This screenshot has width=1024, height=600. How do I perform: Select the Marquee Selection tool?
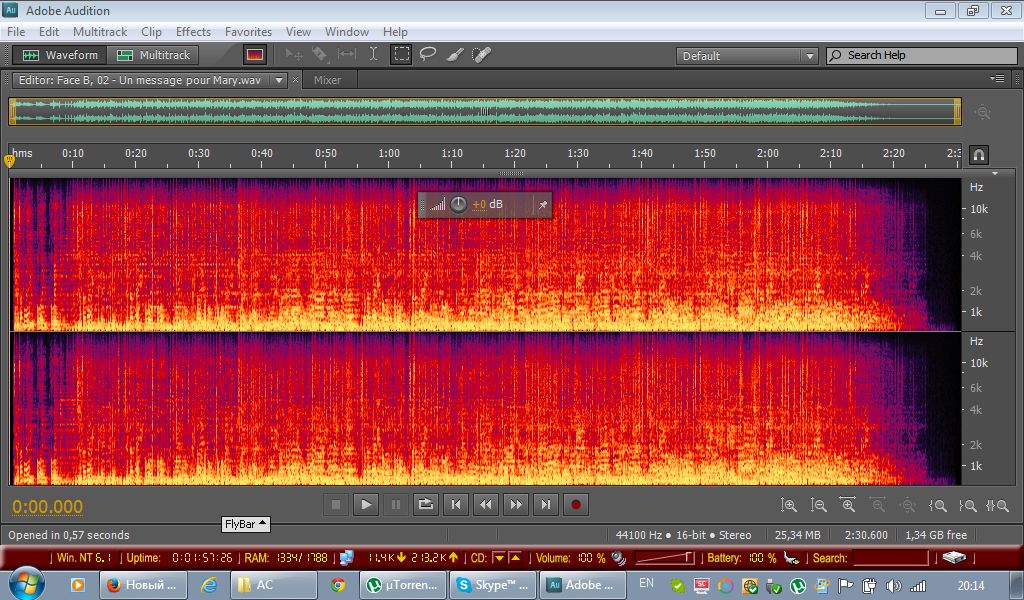coord(401,55)
